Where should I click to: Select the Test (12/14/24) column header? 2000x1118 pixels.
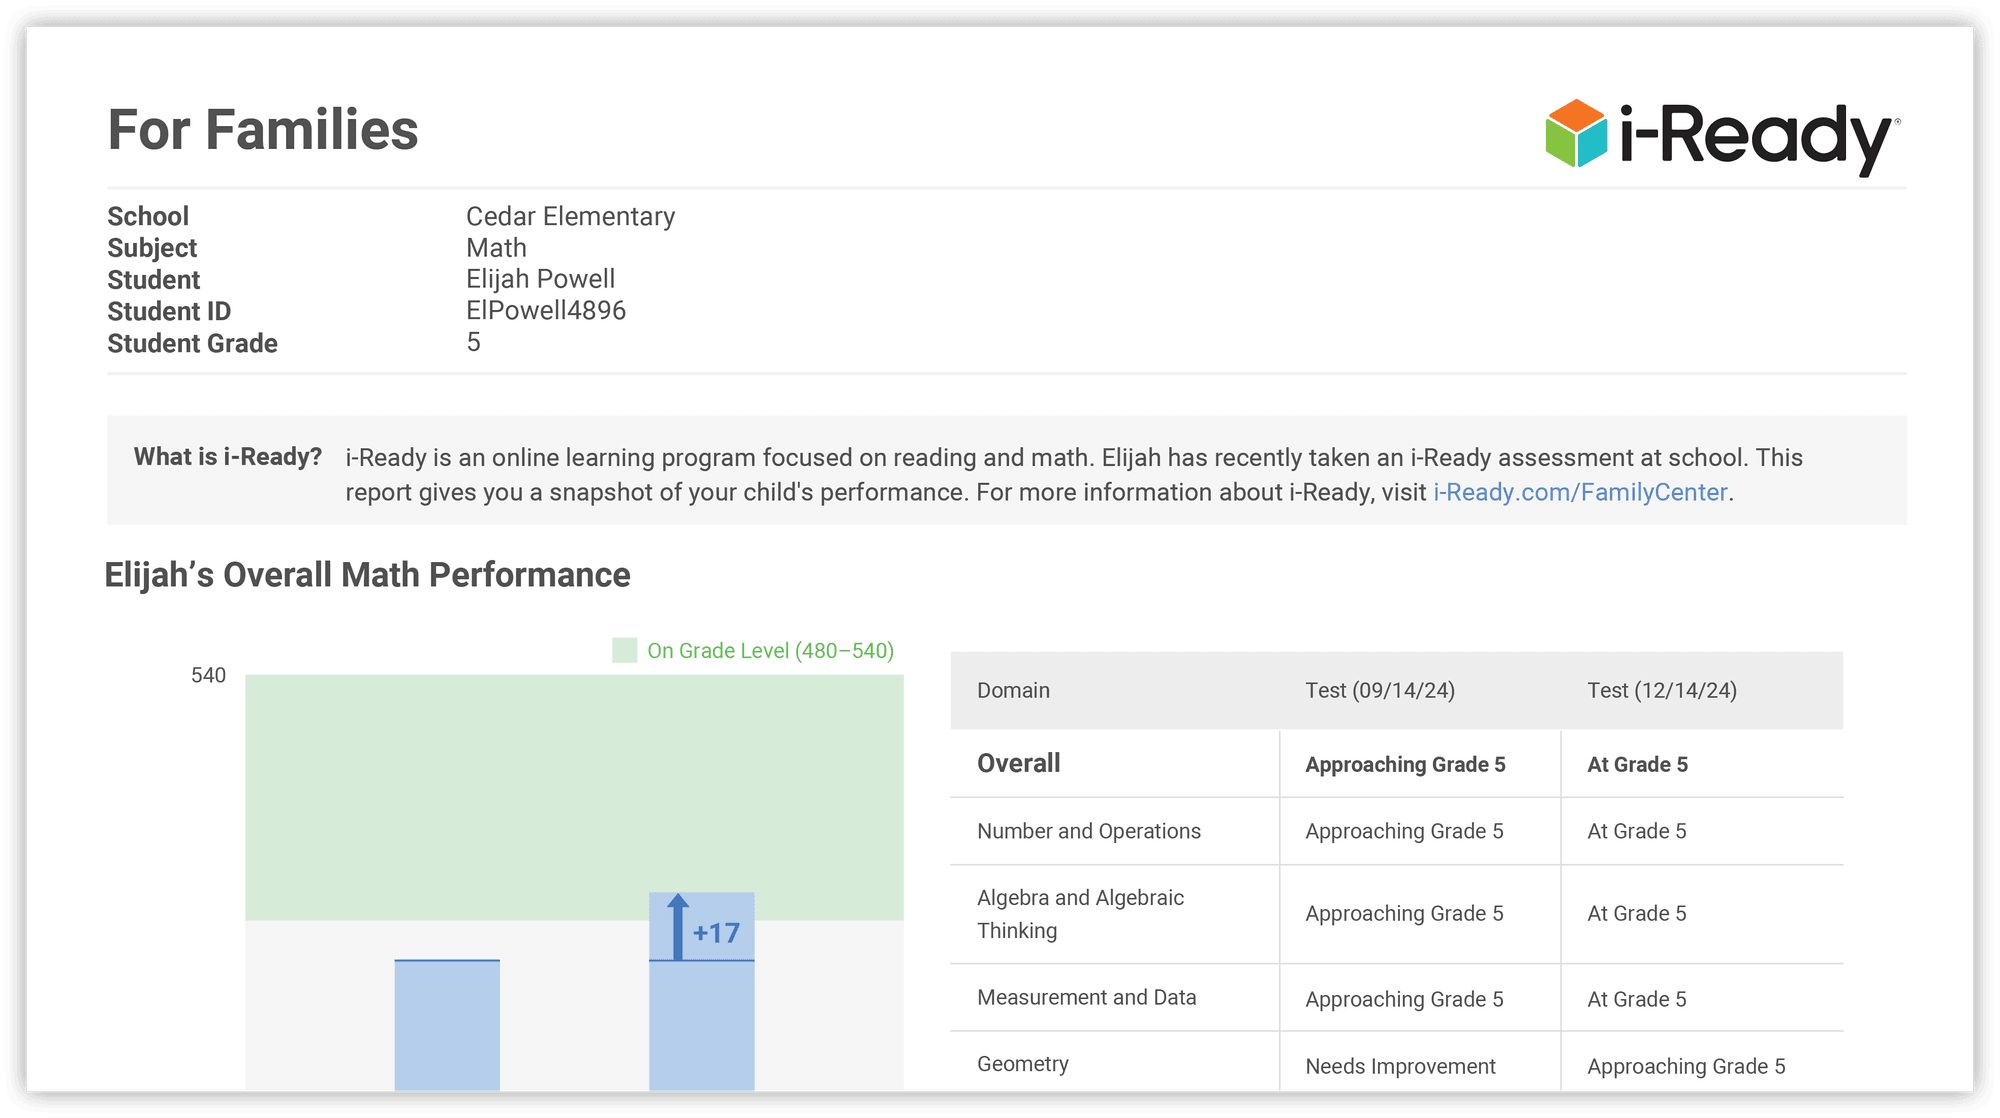1661,690
